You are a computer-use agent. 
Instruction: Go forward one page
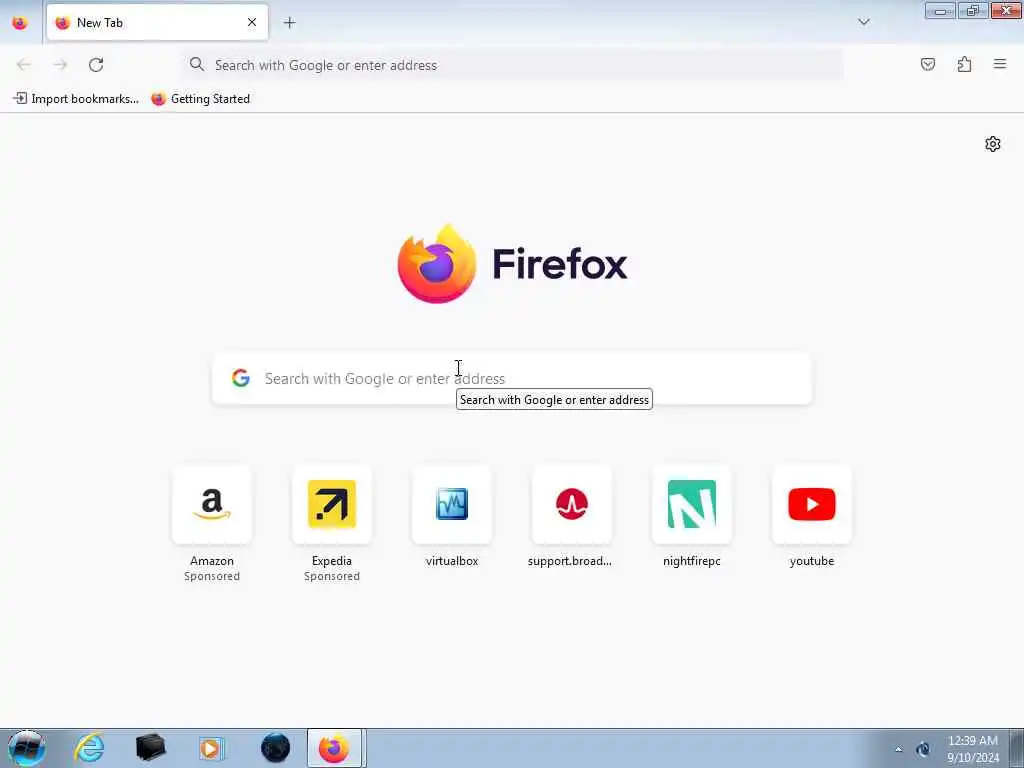[60, 65]
